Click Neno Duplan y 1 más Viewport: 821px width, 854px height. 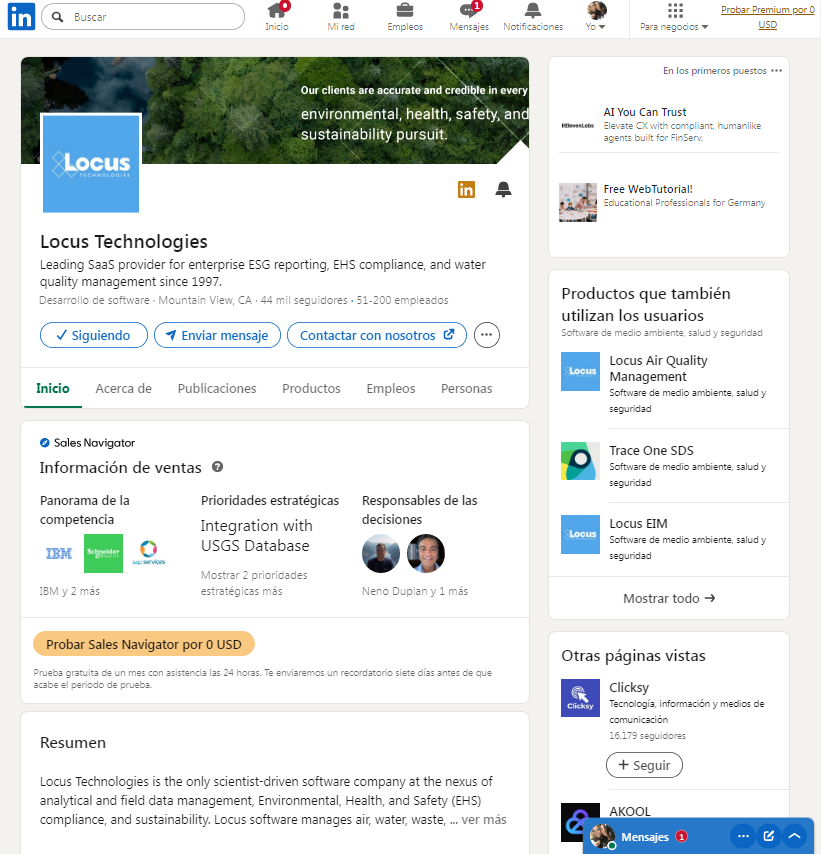click(415, 591)
